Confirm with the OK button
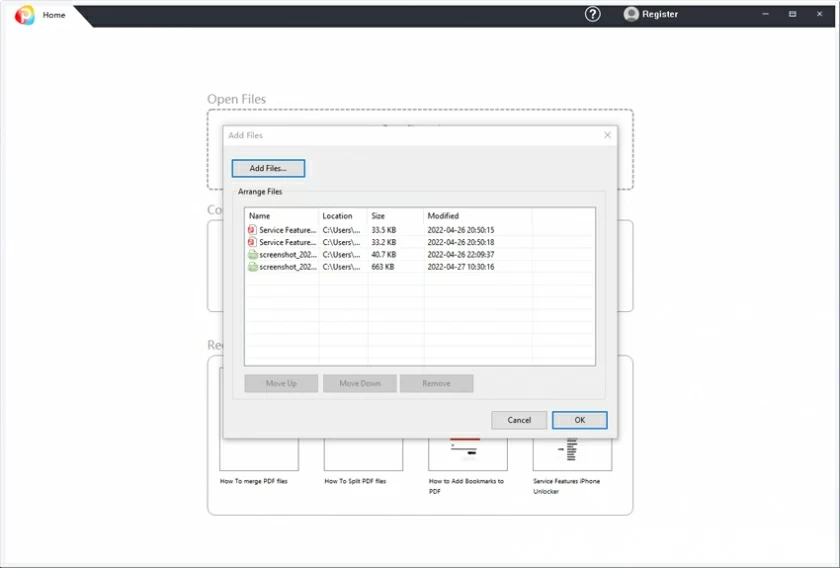Viewport: 840px width, 568px height. tap(580, 420)
